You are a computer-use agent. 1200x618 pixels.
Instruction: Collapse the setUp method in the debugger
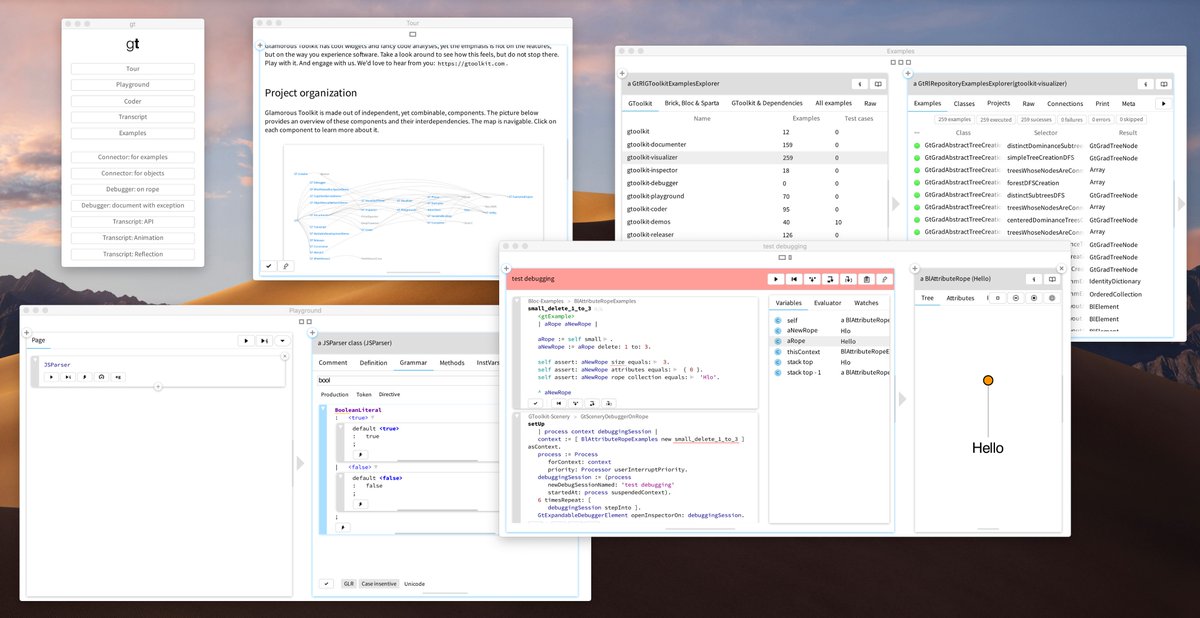pos(516,416)
